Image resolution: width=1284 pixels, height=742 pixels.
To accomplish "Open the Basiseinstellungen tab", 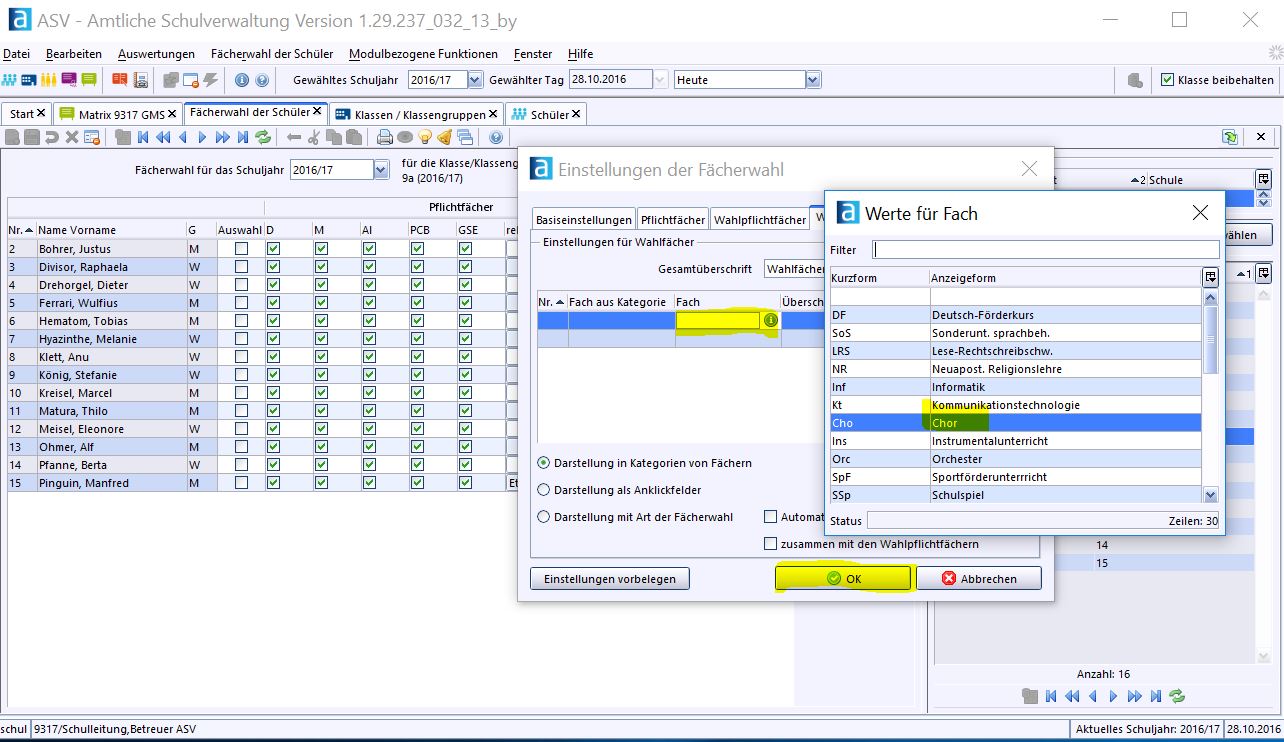I will pos(584,220).
